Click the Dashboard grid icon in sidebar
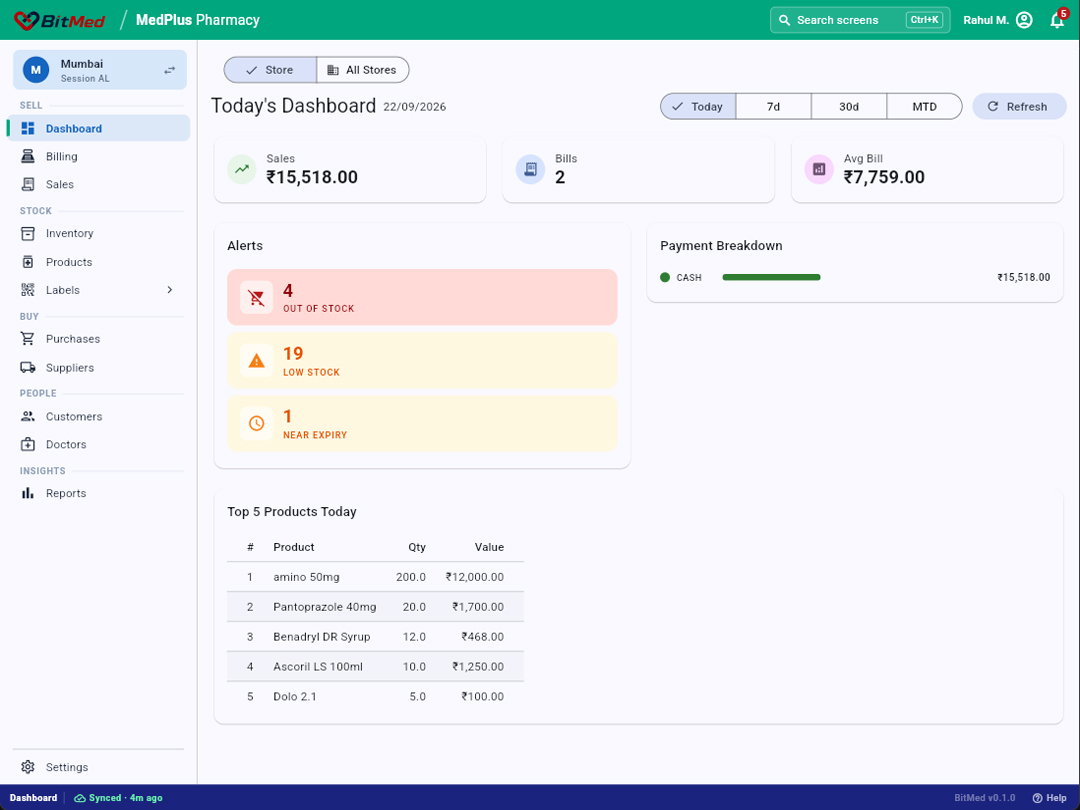 pyautogui.click(x=28, y=128)
